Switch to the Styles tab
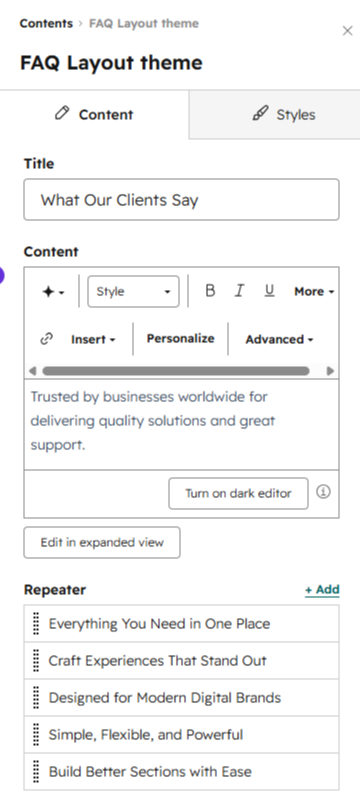 point(275,114)
